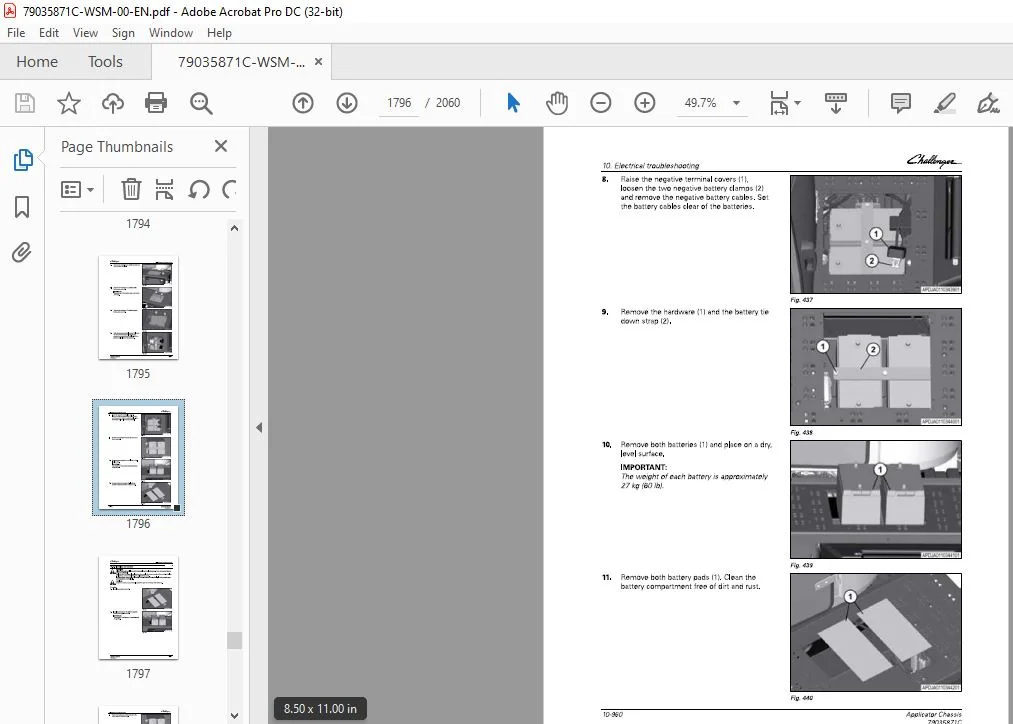Select the Highlight text pen tool

click(945, 103)
